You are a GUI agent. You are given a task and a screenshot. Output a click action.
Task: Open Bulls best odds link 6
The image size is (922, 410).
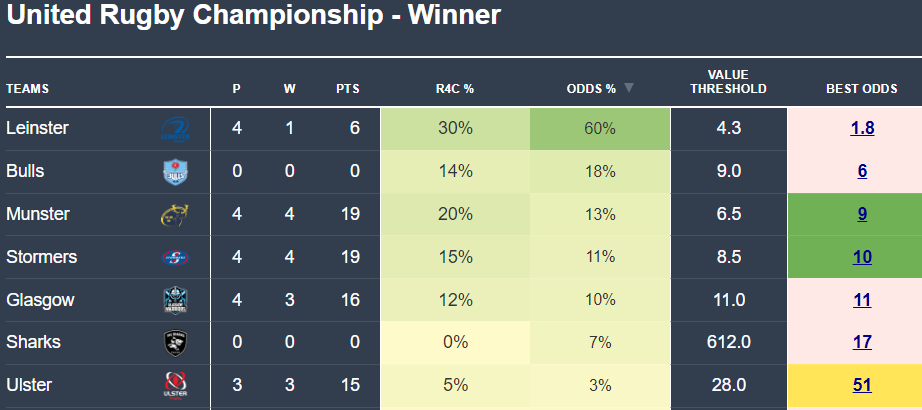coord(862,172)
